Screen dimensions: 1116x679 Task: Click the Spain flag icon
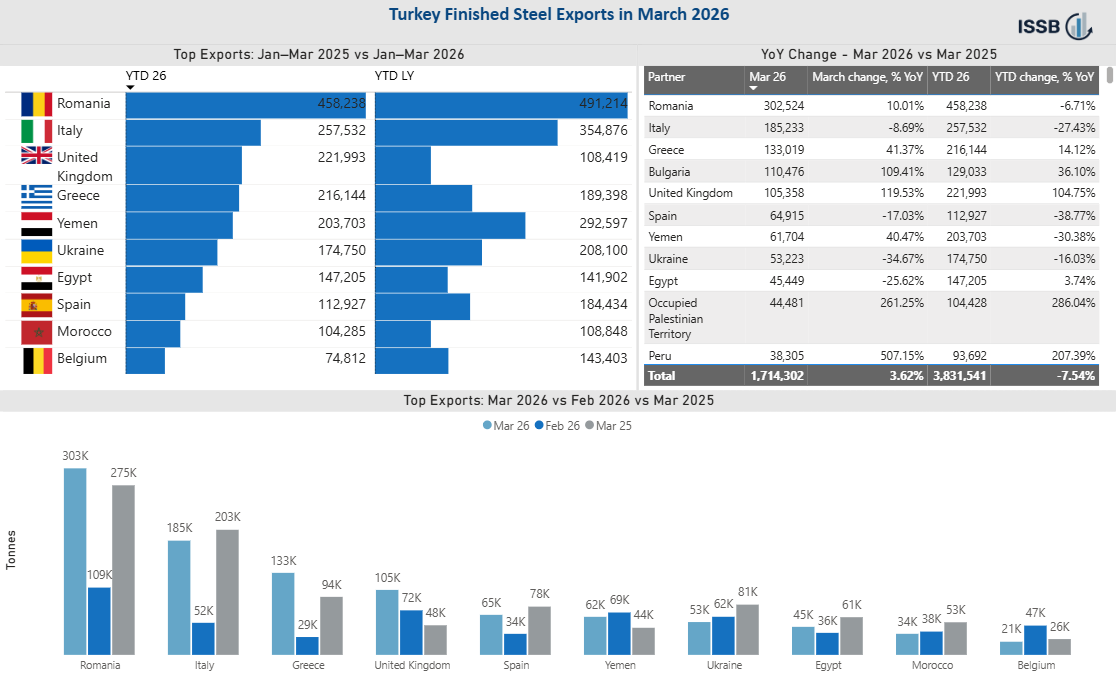(x=36, y=305)
